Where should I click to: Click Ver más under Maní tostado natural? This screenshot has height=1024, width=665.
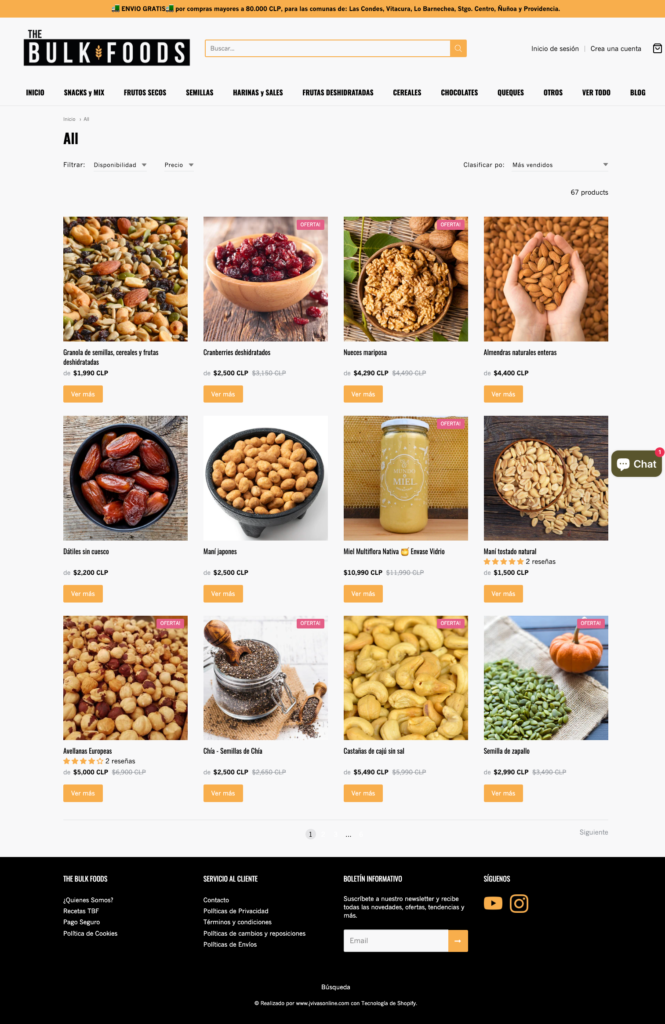point(503,594)
